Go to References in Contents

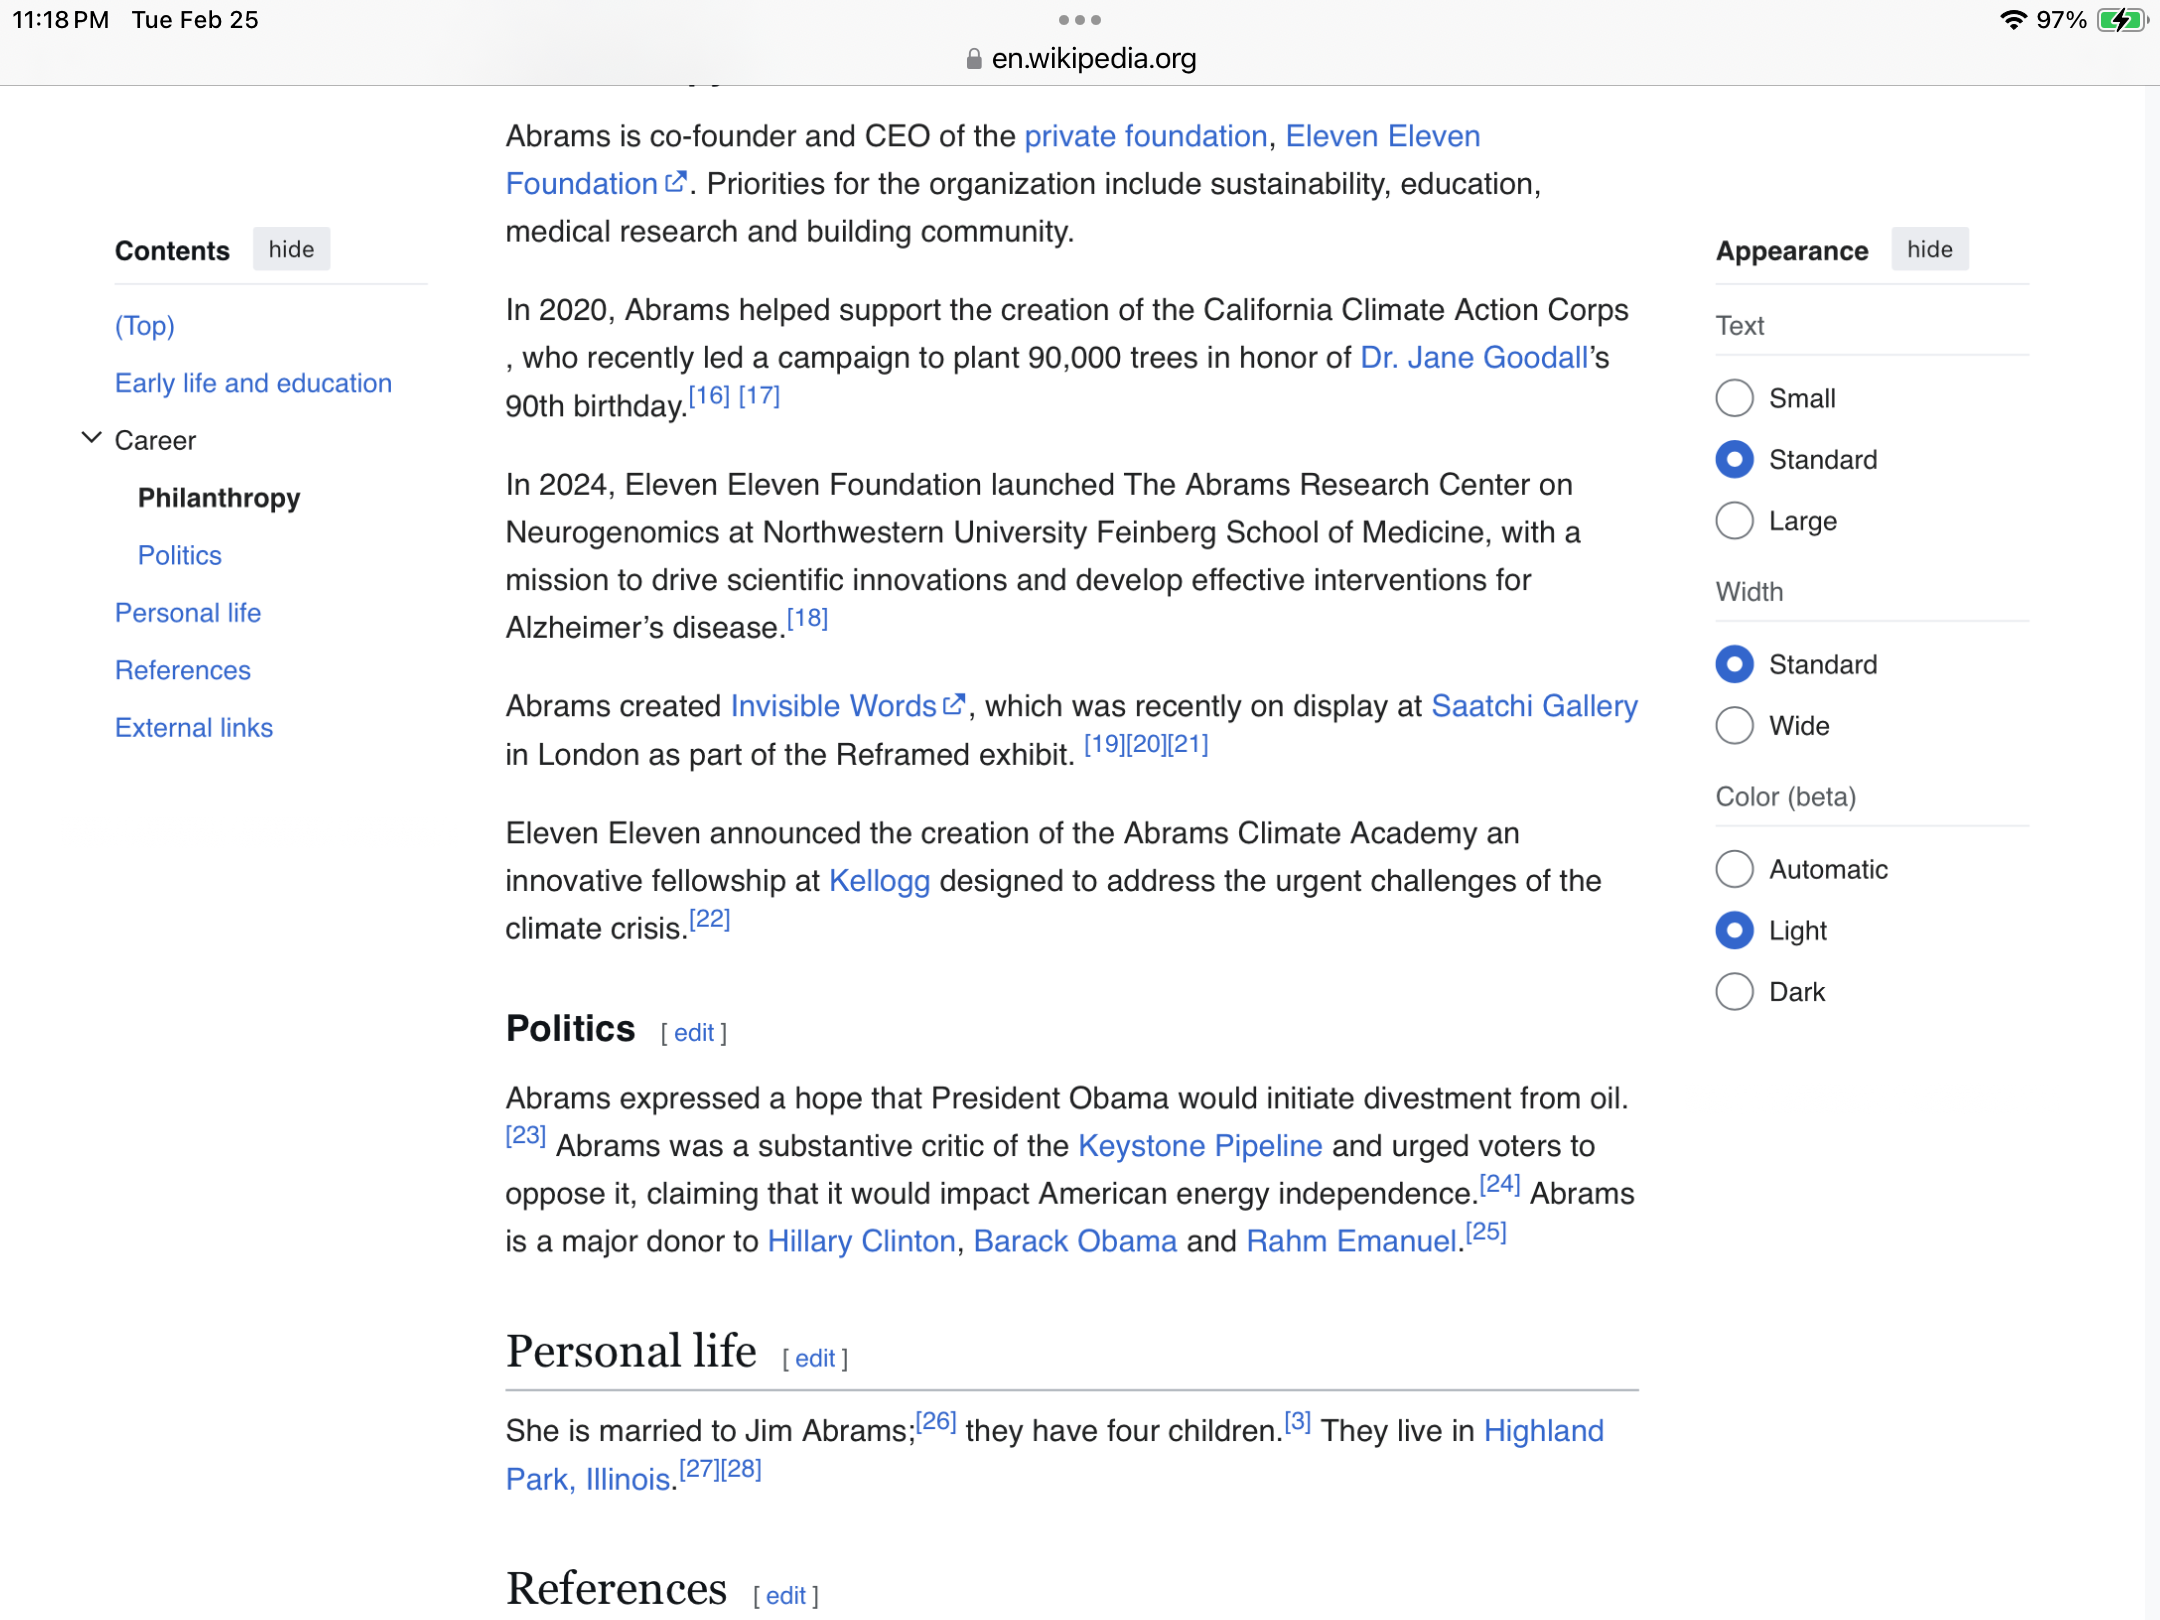(183, 670)
